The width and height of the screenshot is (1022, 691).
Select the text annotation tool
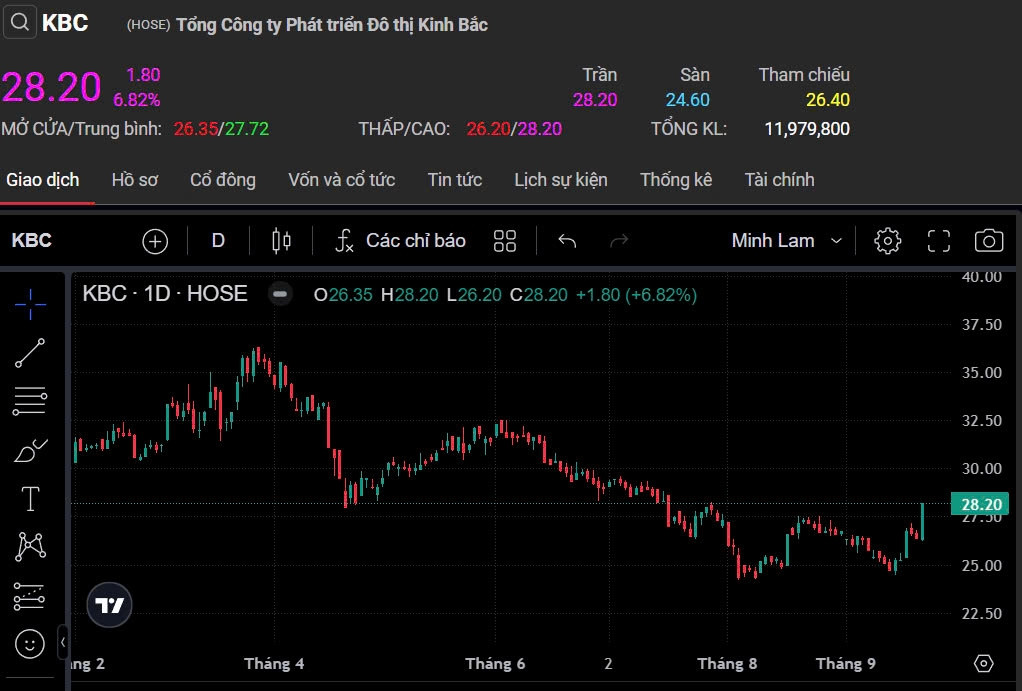click(30, 499)
